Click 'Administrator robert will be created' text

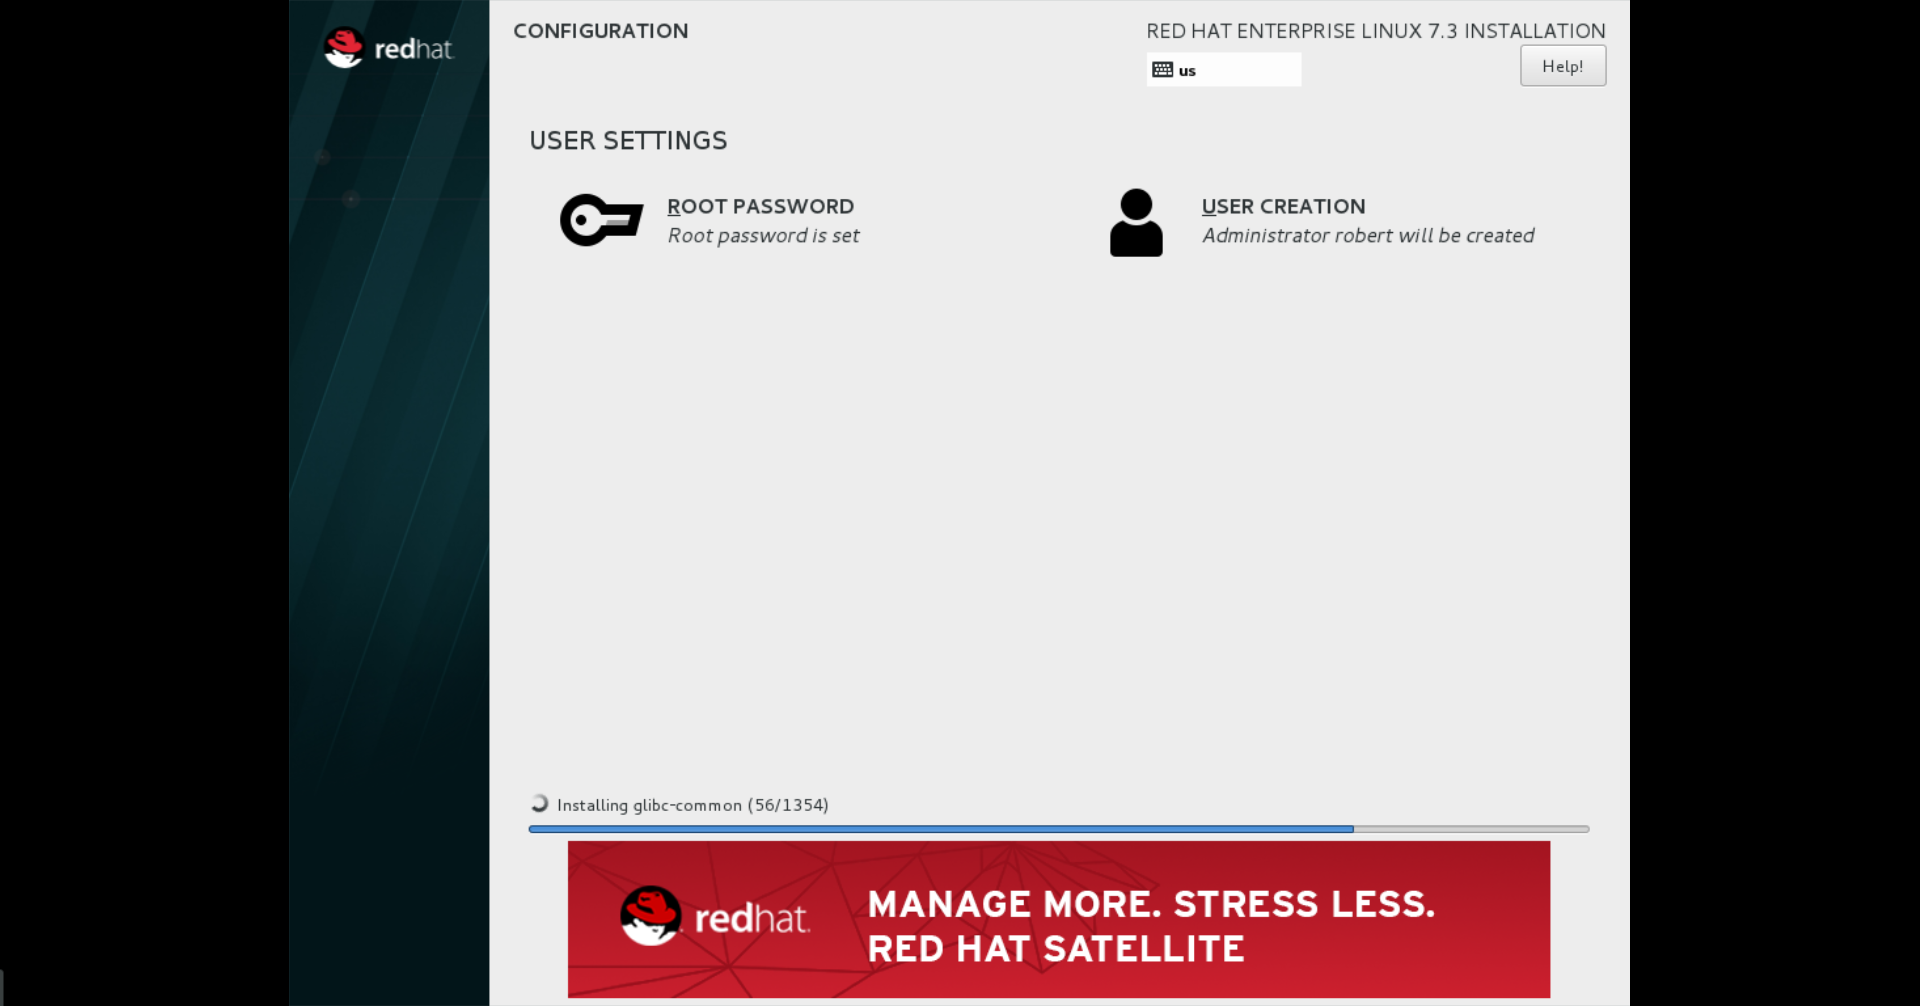click(x=1367, y=236)
